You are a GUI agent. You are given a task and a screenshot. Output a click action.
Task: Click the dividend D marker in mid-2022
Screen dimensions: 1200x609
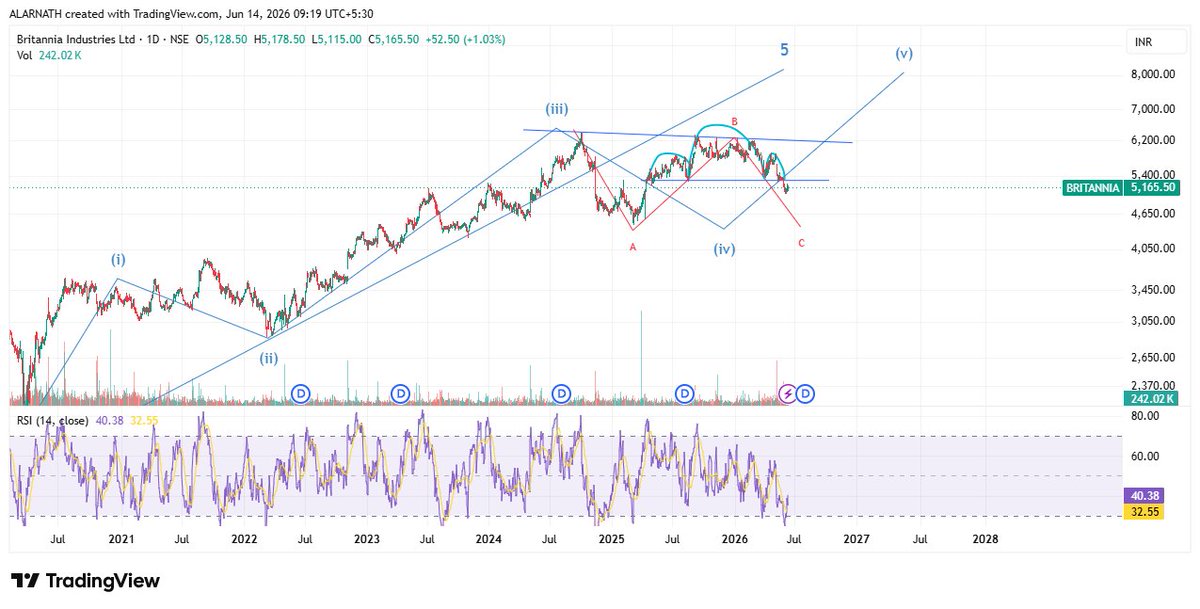tap(302, 393)
